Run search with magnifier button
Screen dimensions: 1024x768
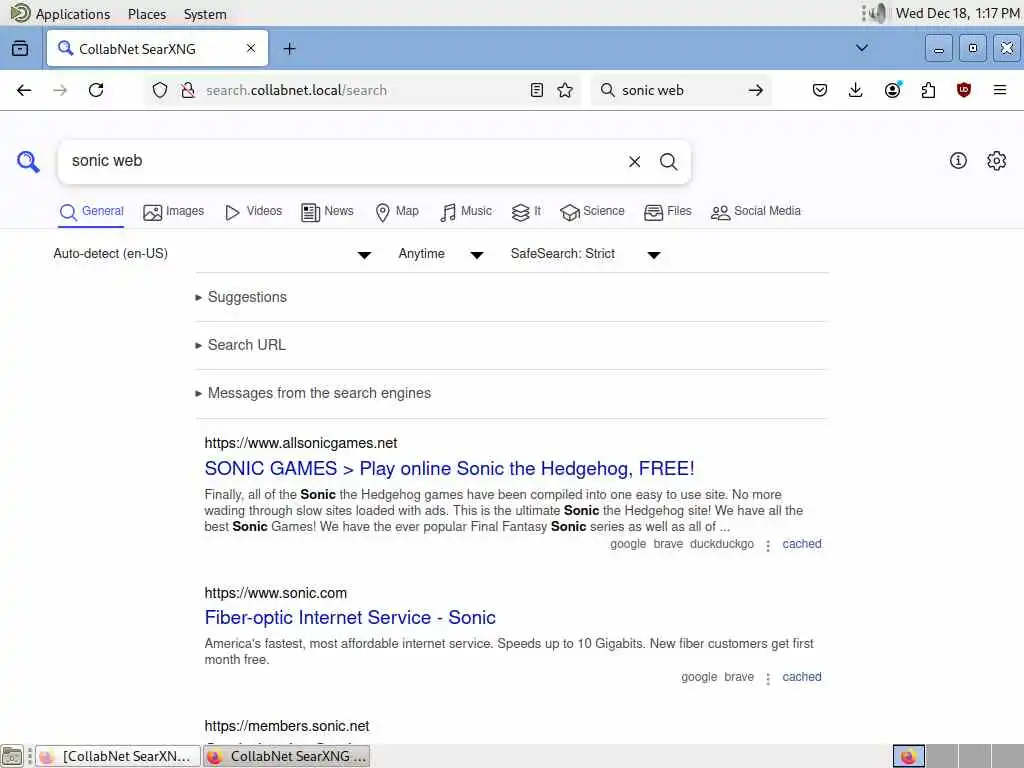[x=668, y=161]
